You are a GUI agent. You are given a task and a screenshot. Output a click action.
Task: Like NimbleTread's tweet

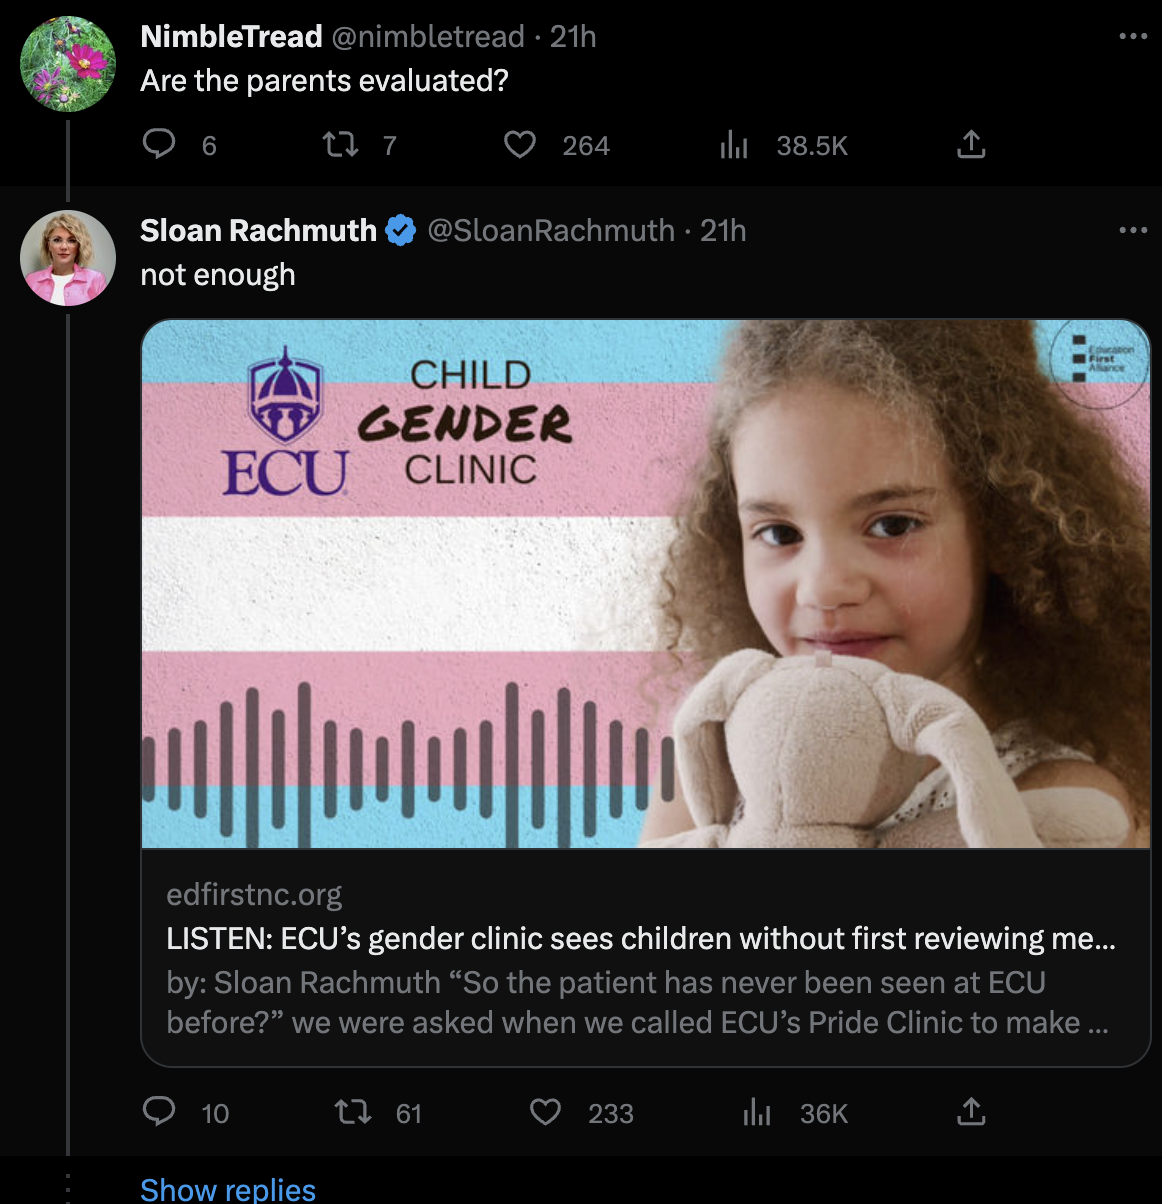520,145
